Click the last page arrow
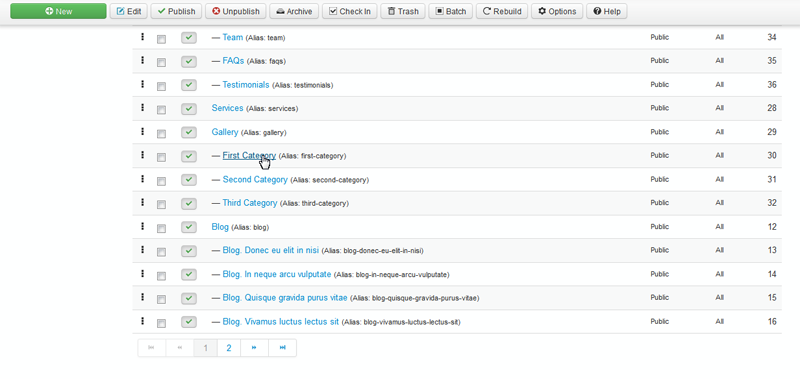 coord(283,348)
